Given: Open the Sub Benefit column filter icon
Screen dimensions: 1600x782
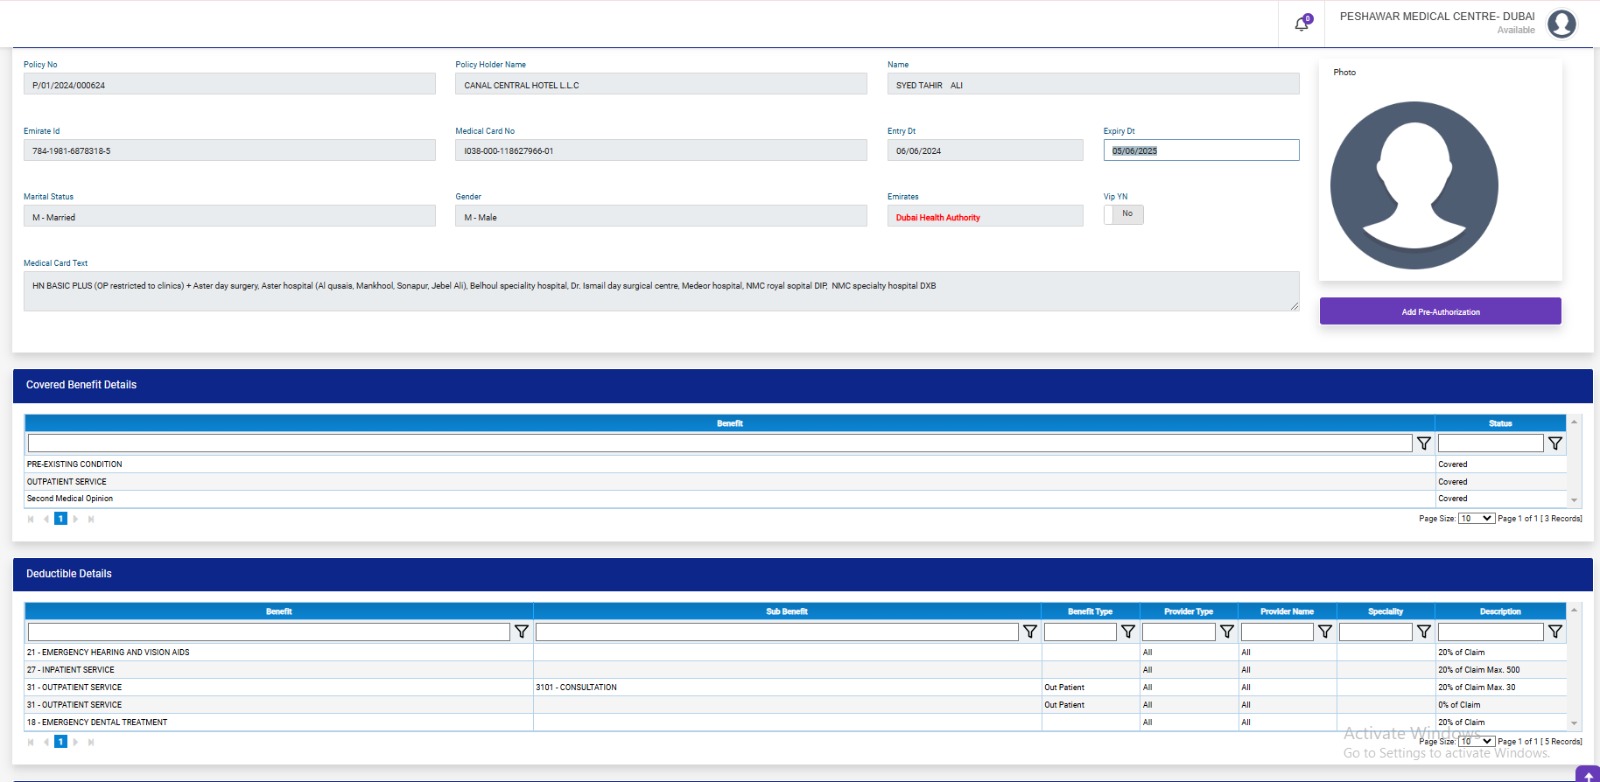Looking at the screenshot, I should point(1029,632).
